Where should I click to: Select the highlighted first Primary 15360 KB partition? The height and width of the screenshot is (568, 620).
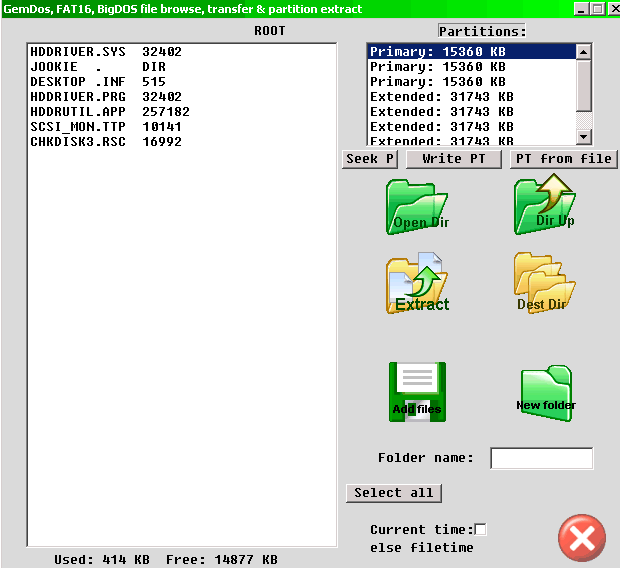pyautogui.click(x=472, y=52)
